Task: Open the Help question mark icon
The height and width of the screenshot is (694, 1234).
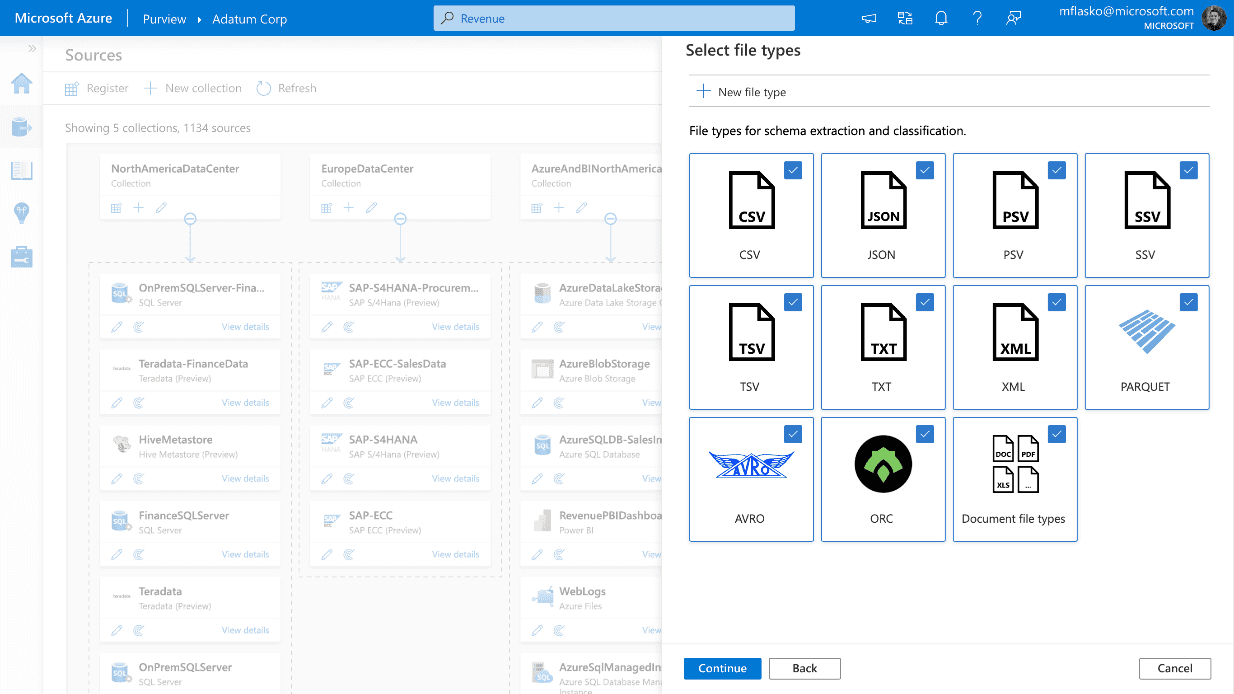Action: click(977, 18)
